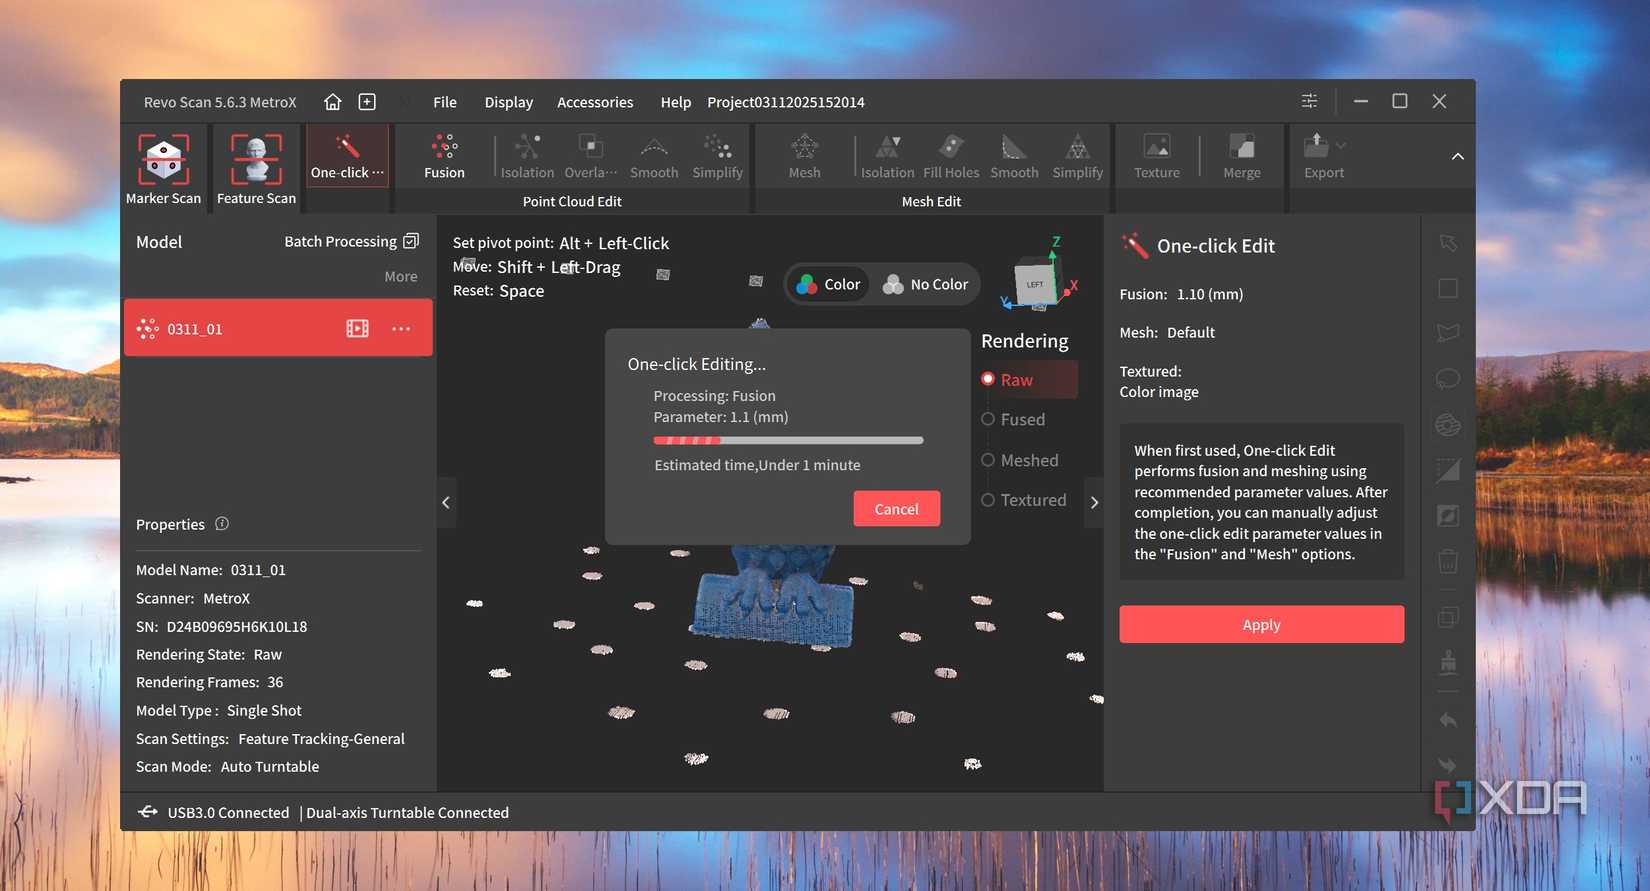The image size is (1650, 891).
Task: Open the Export tool
Action: (1323, 157)
